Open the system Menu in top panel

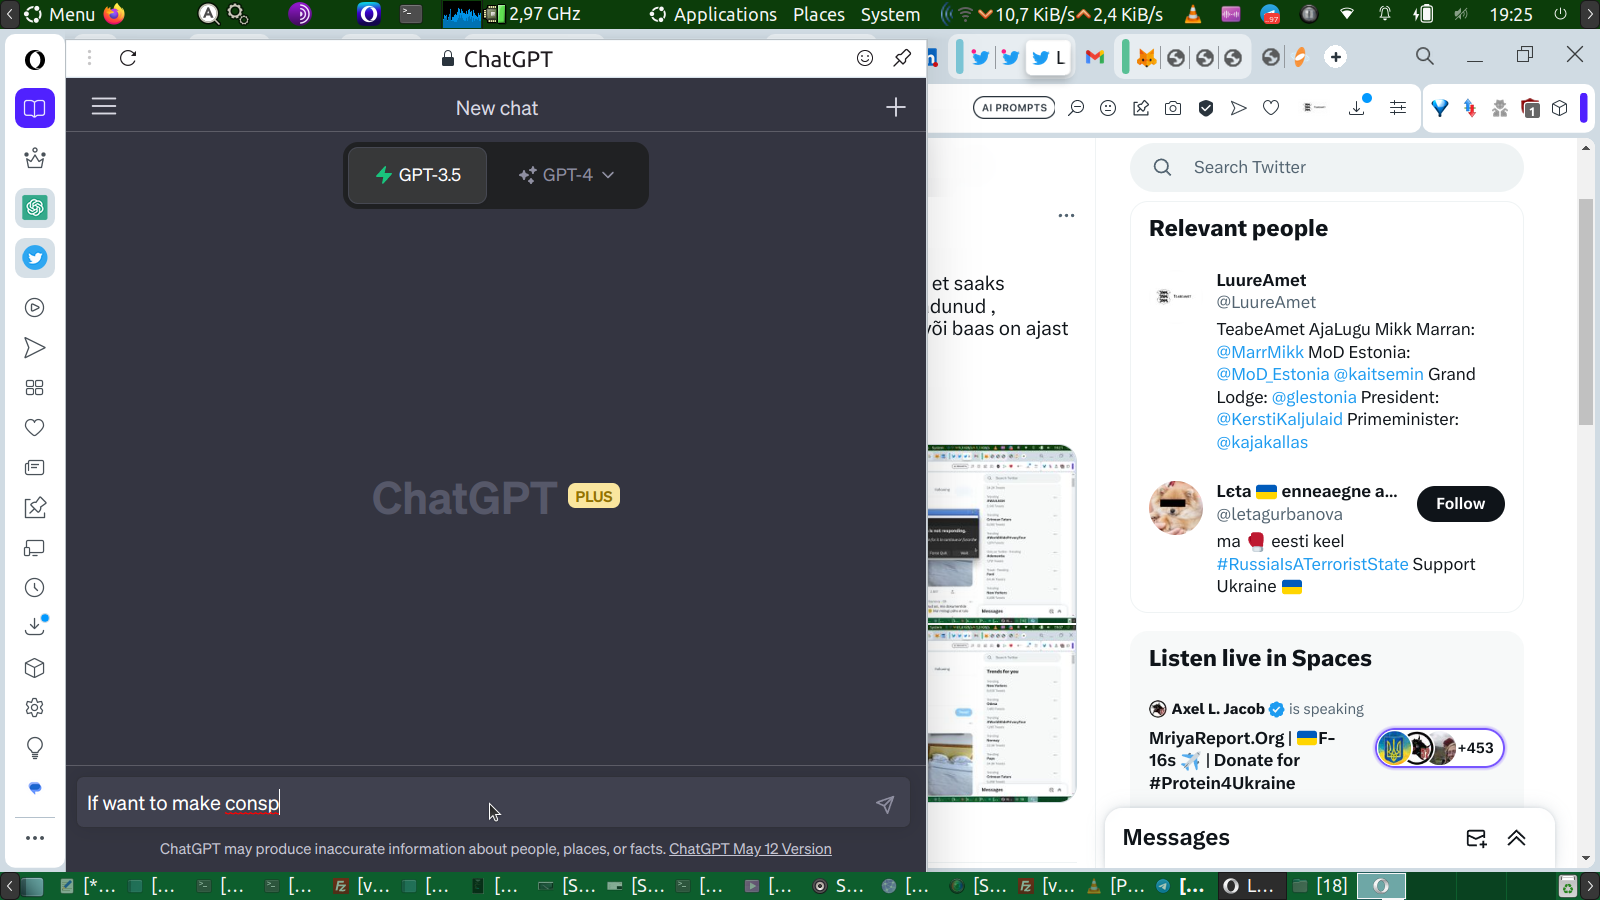[x=60, y=14]
